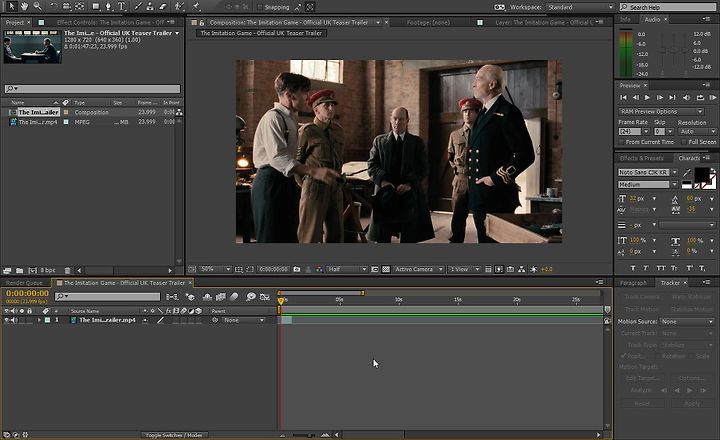Switch to the Audio tab
The width and height of the screenshot is (720, 440).
point(652,19)
